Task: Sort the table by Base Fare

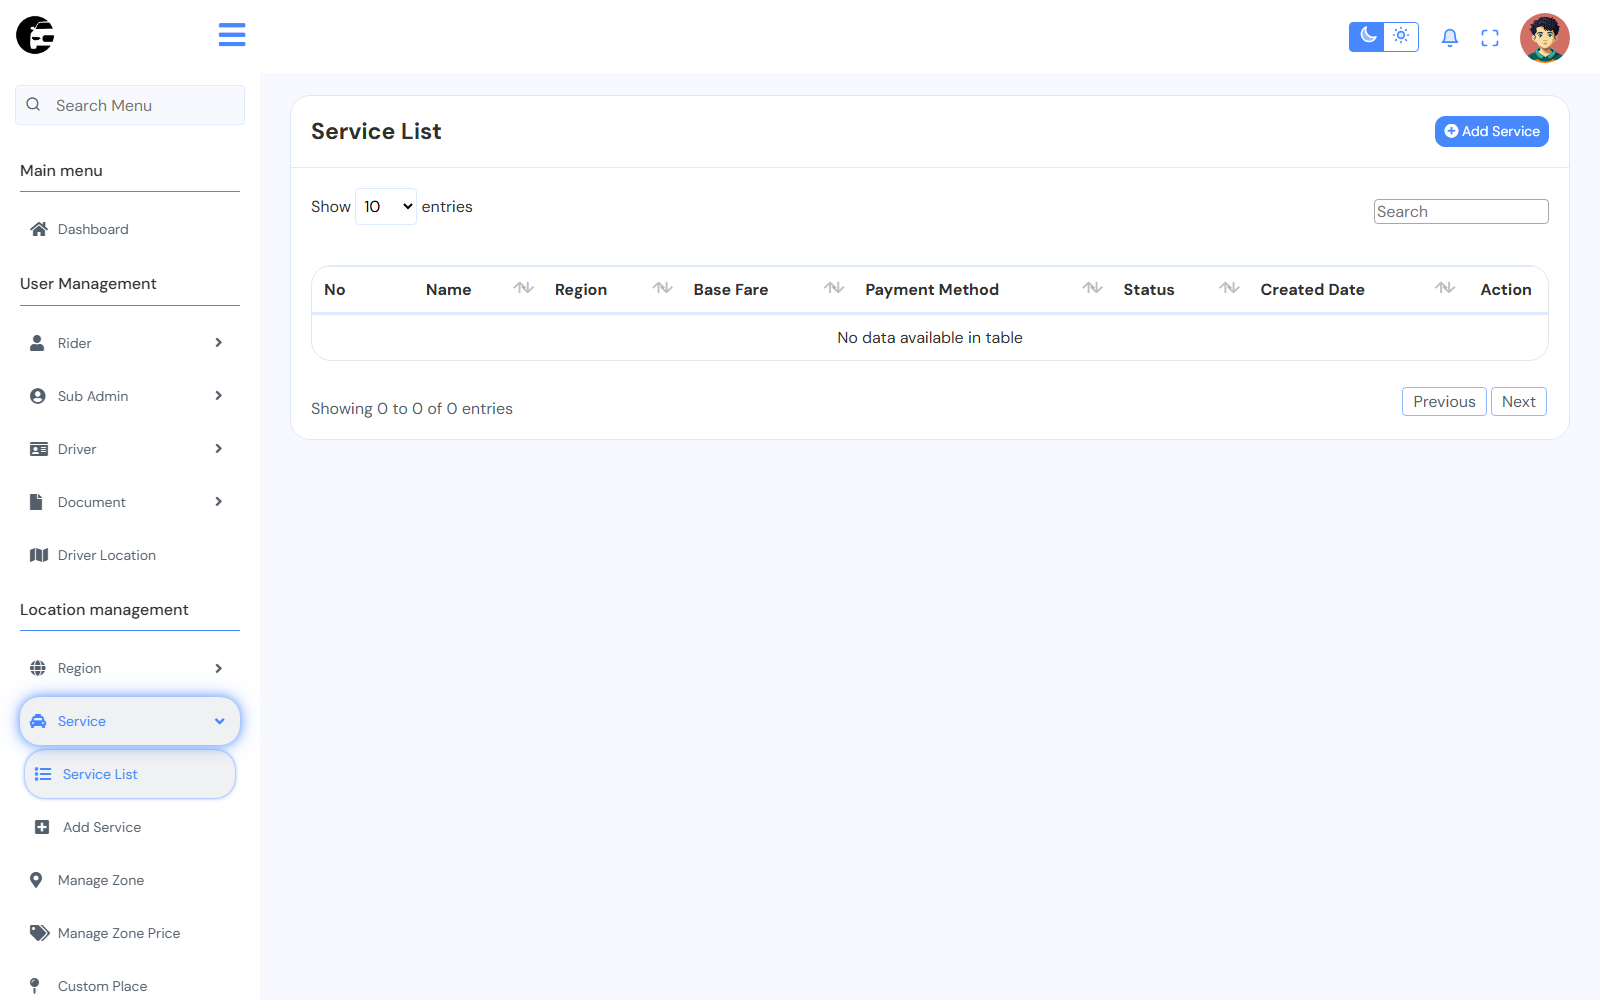Action: [767, 289]
